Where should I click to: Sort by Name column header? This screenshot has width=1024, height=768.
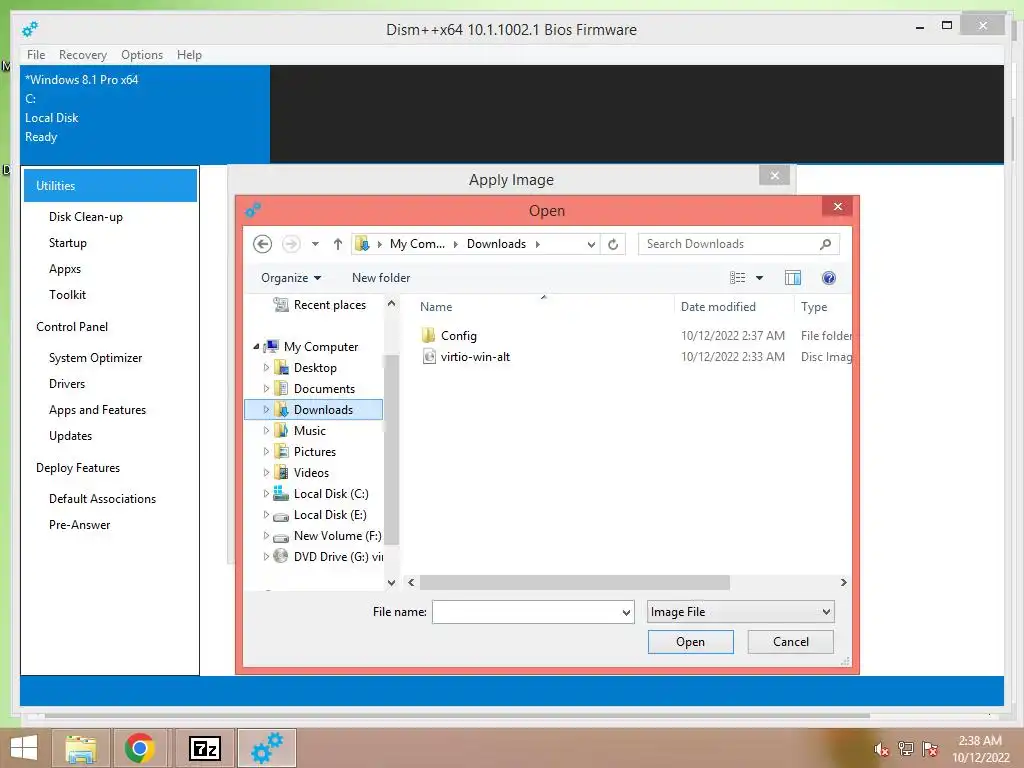[436, 307]
